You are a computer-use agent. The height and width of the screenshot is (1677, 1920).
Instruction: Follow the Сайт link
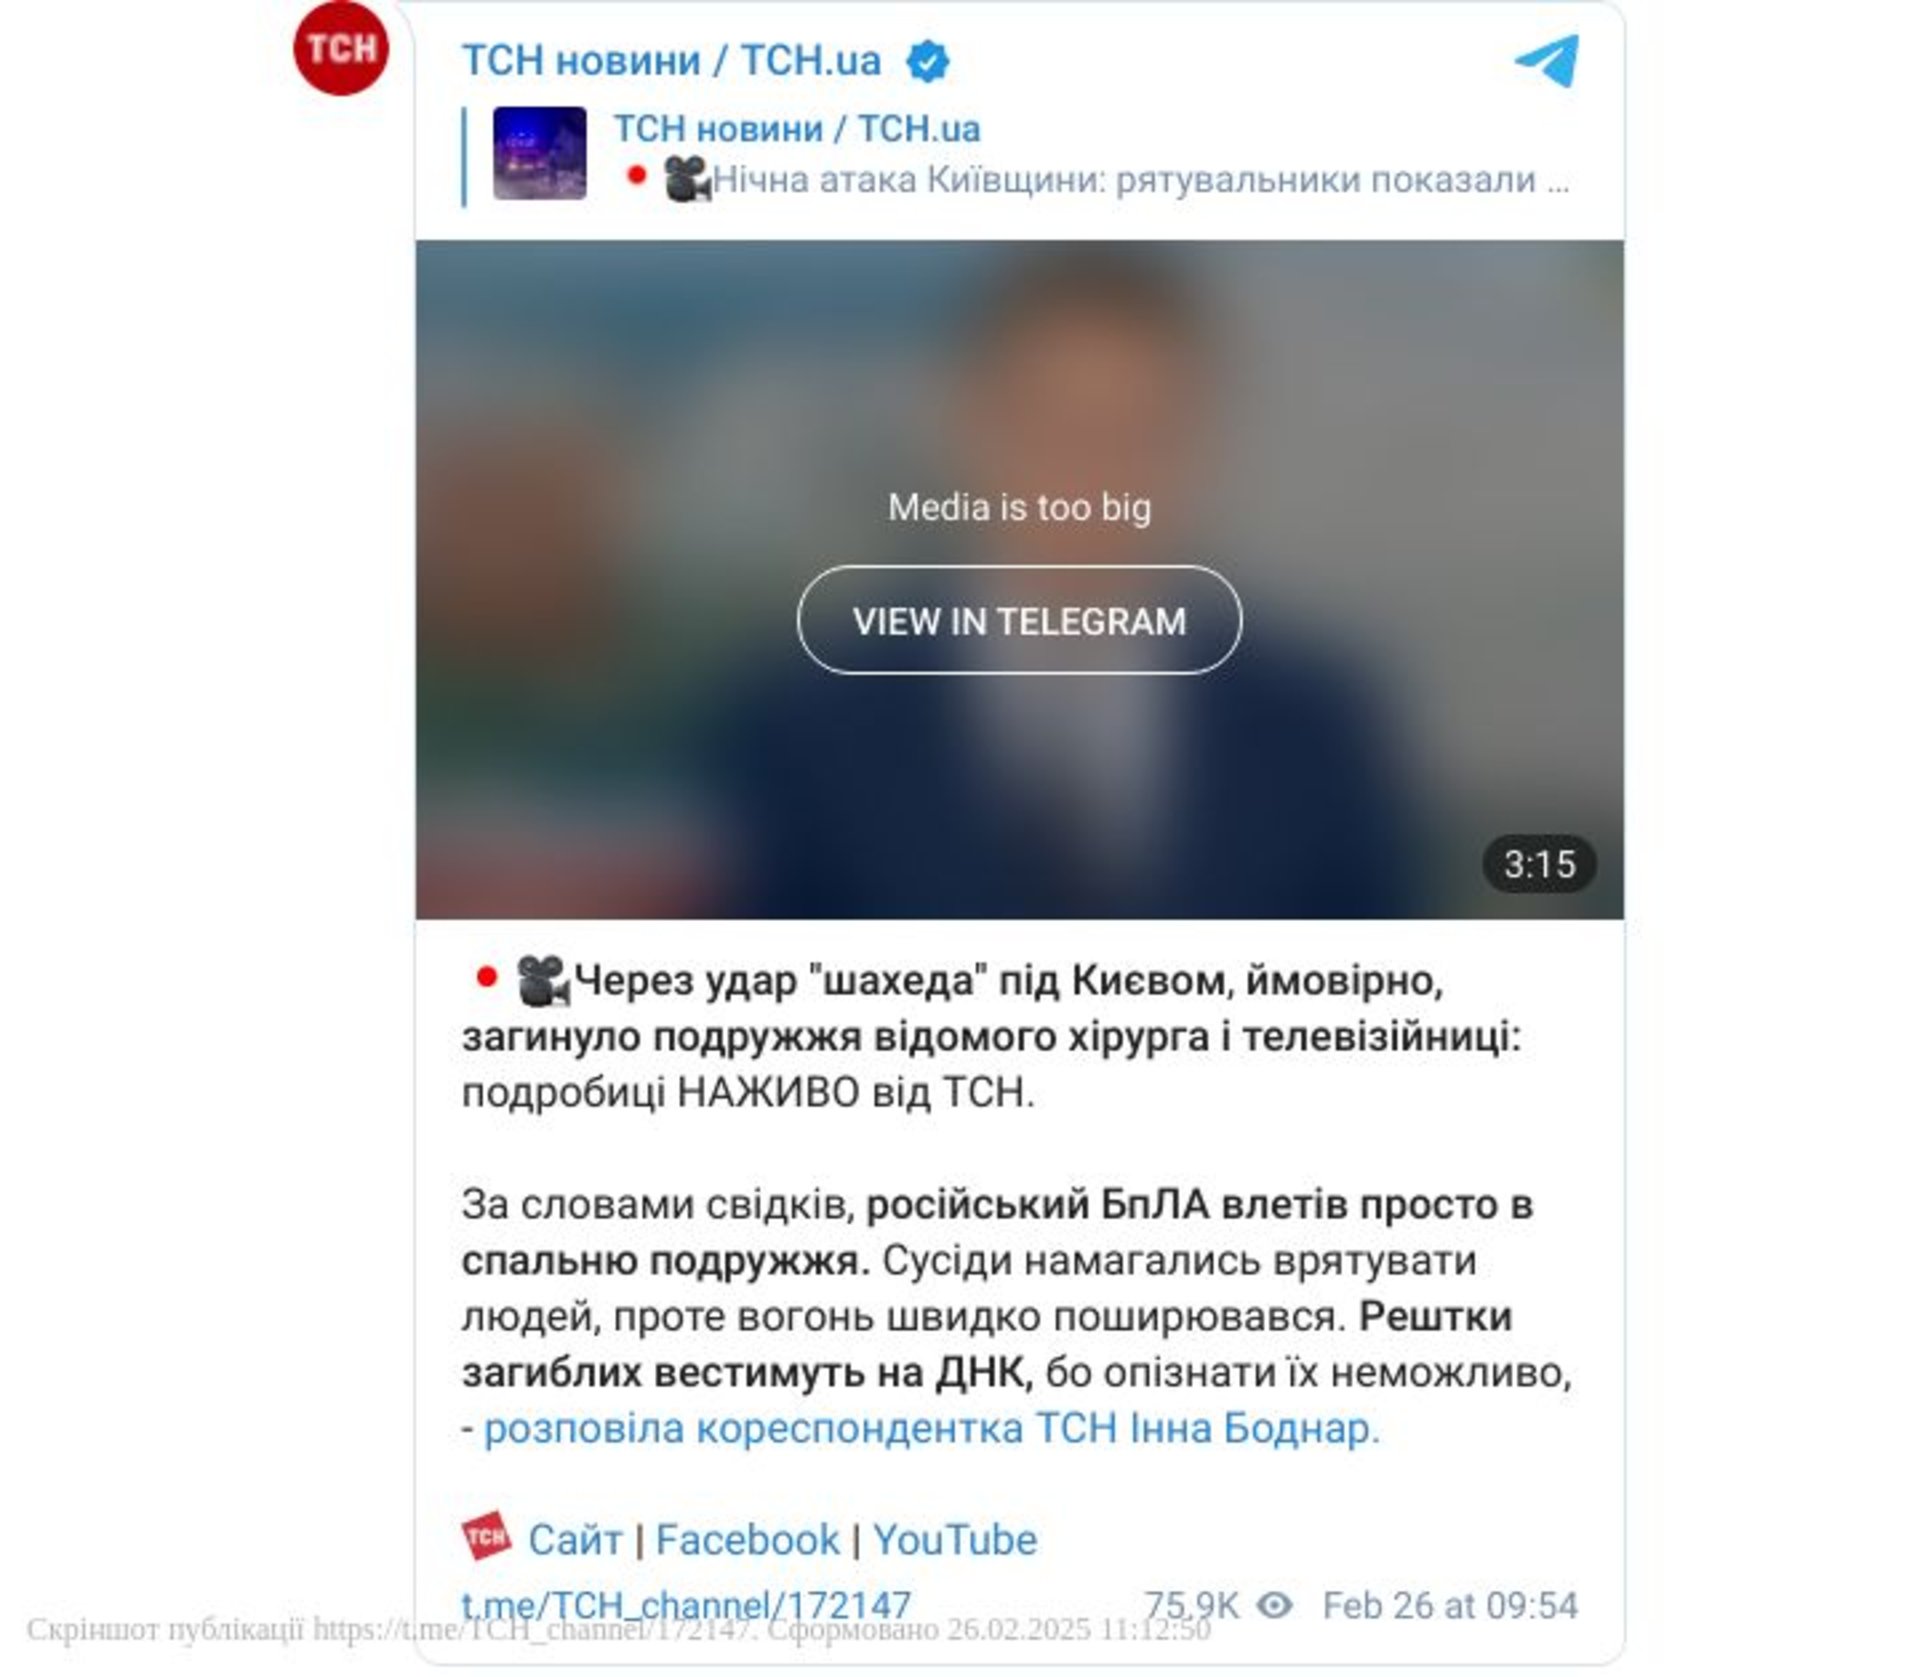(x=575, y=1539)
